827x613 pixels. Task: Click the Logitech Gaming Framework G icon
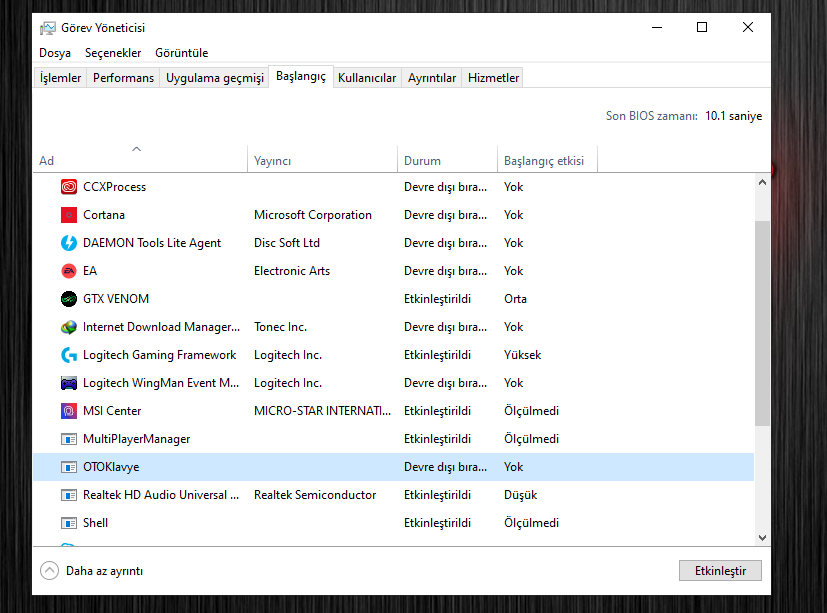69,355
